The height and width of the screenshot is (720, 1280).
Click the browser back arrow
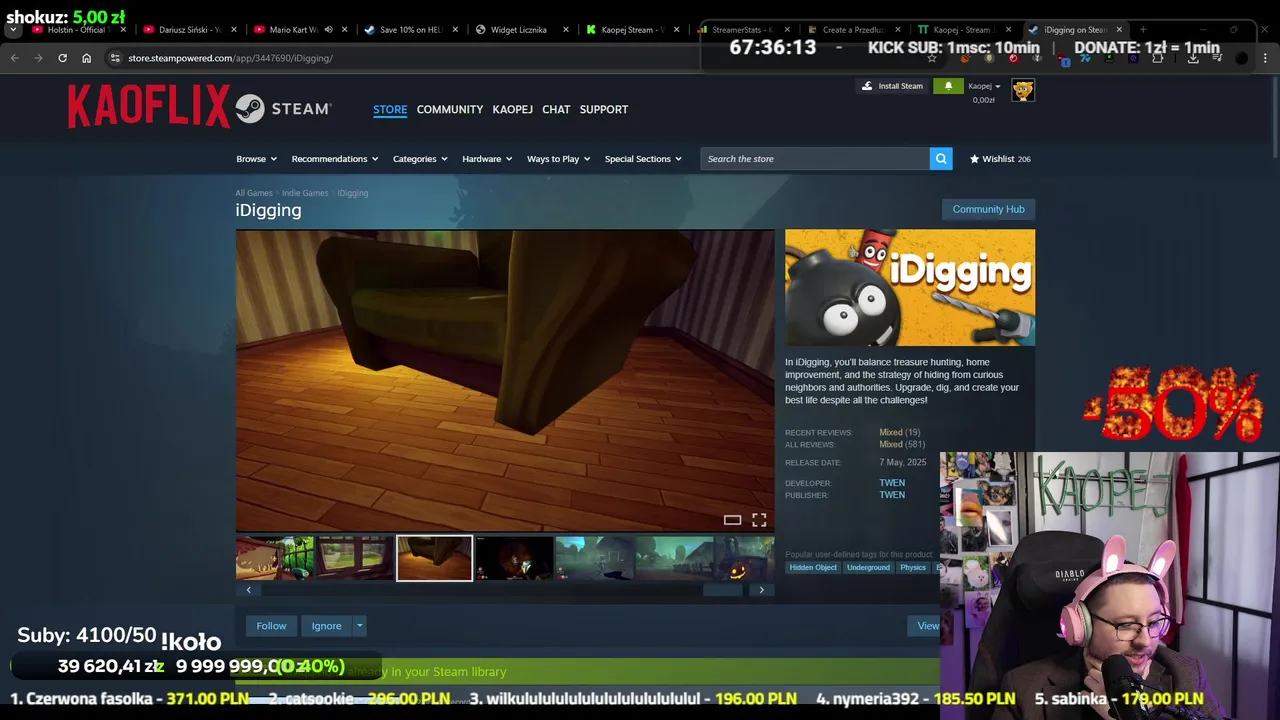click(14, 58)
